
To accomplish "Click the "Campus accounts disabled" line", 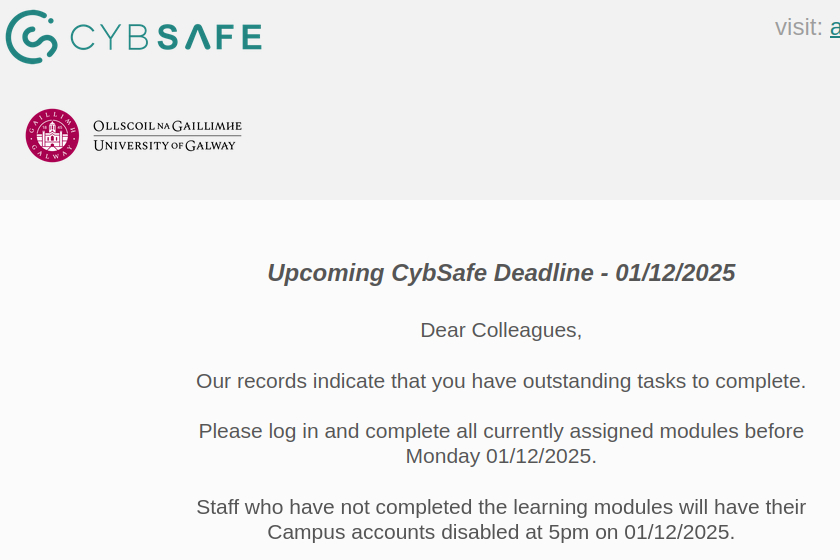I will pos(500,532).
